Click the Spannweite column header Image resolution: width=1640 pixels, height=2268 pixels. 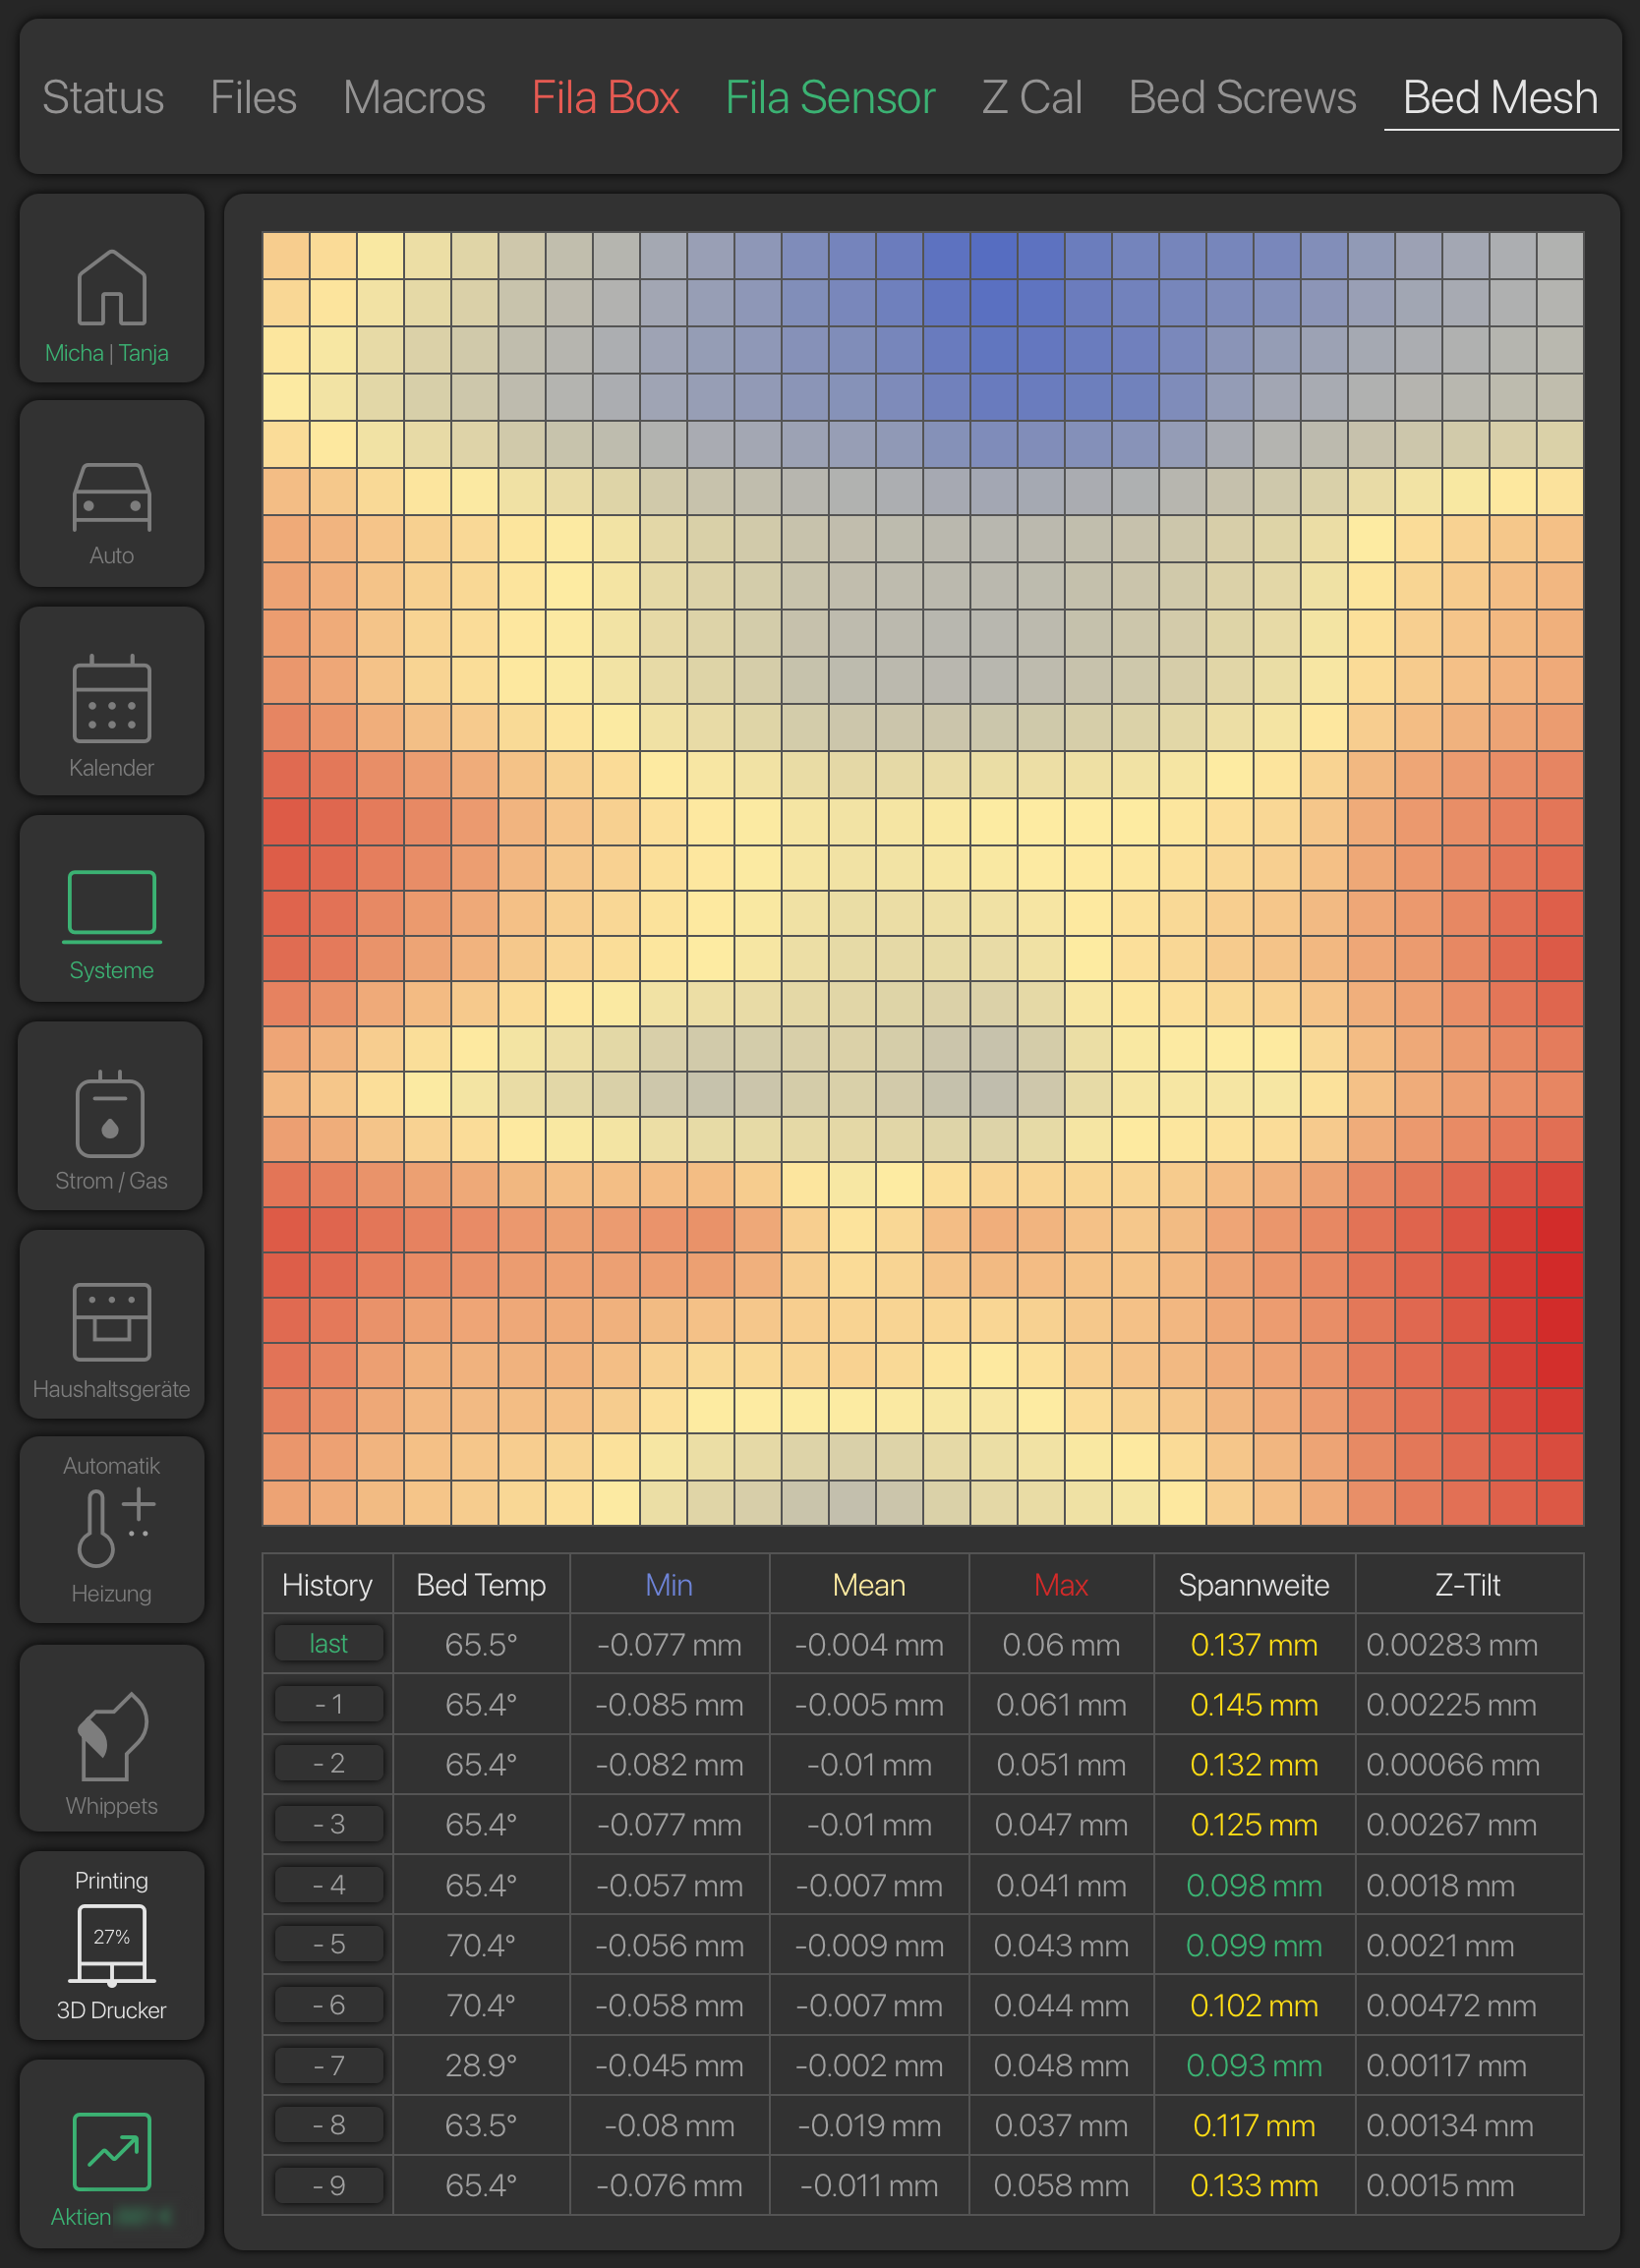(1254, 1584)
